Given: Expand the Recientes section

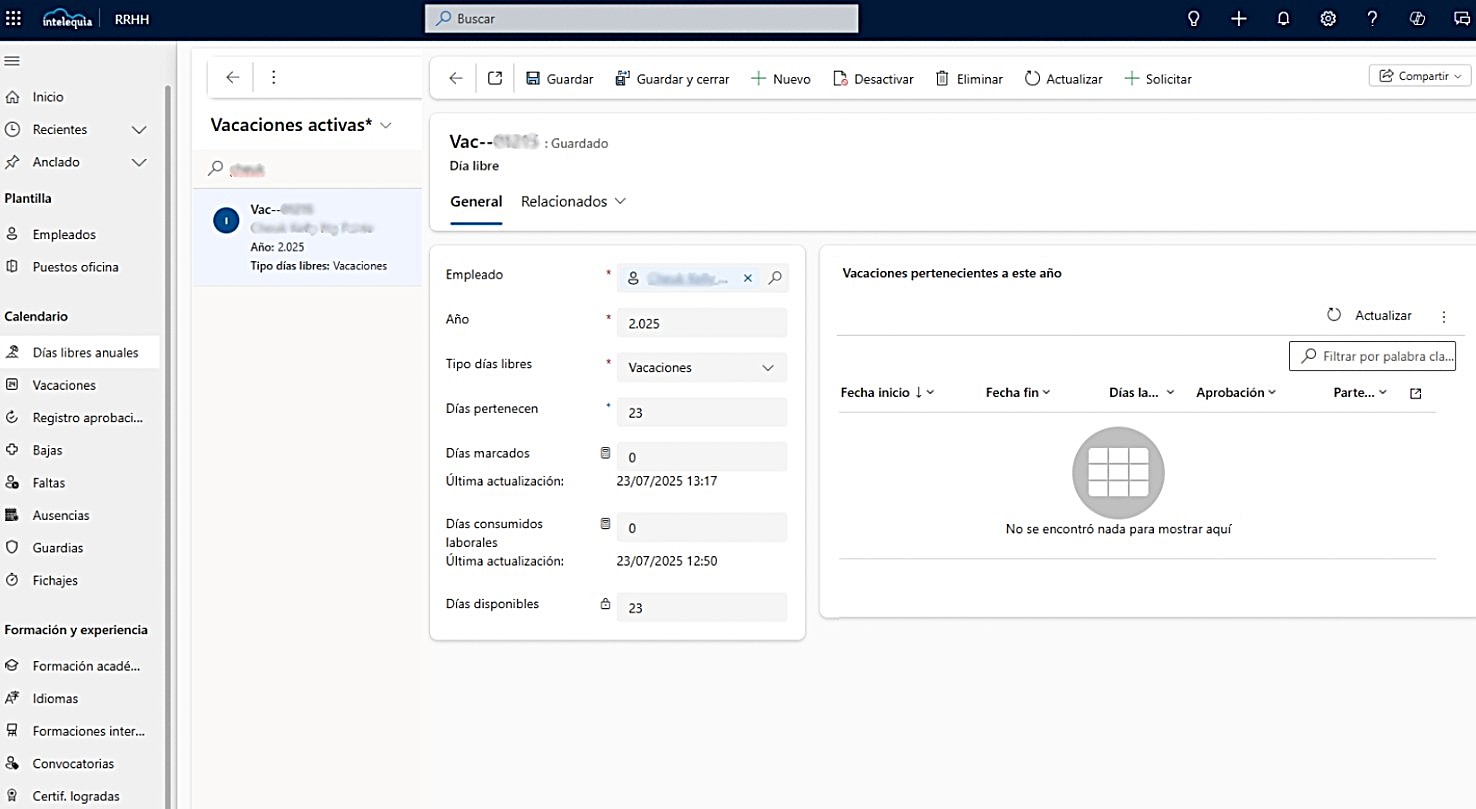Looking at the screenshot, I should (139, 130).
